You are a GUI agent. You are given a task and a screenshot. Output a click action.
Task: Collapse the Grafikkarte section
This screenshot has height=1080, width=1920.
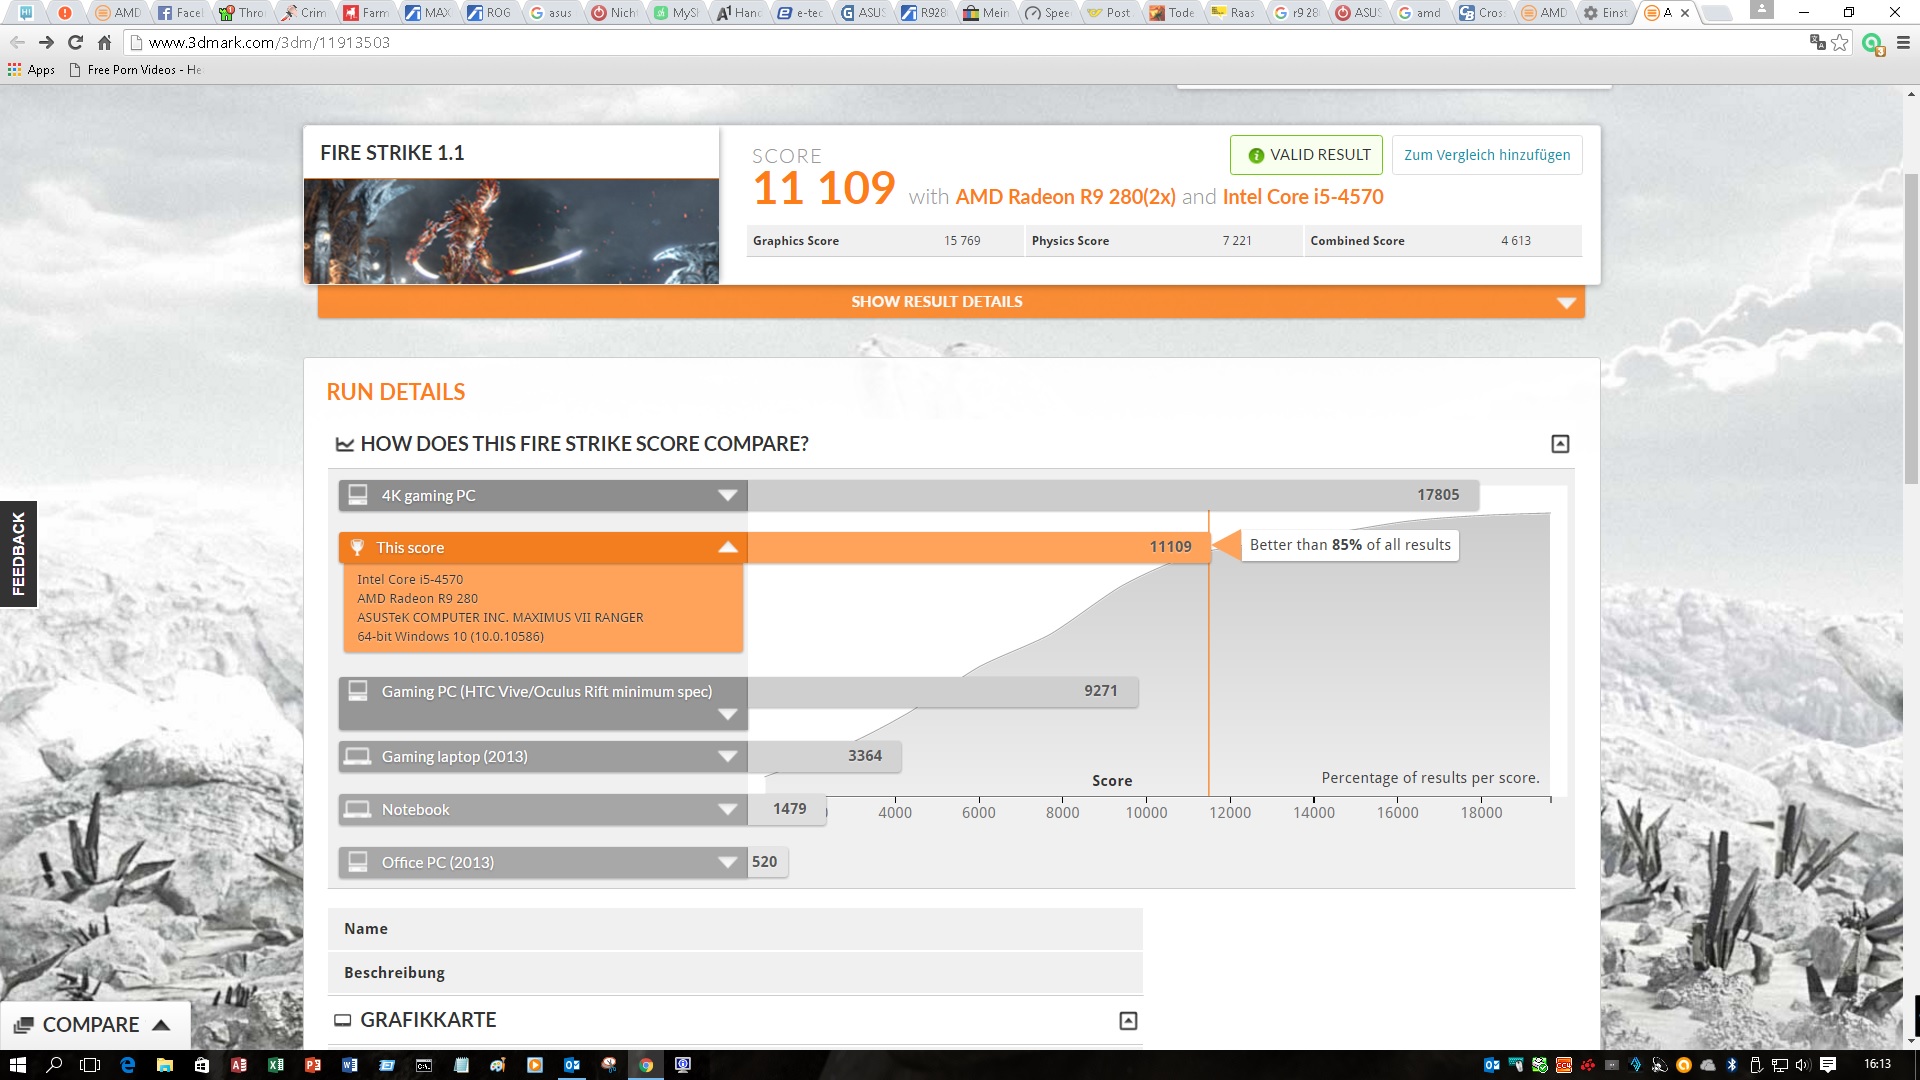1128,1021
